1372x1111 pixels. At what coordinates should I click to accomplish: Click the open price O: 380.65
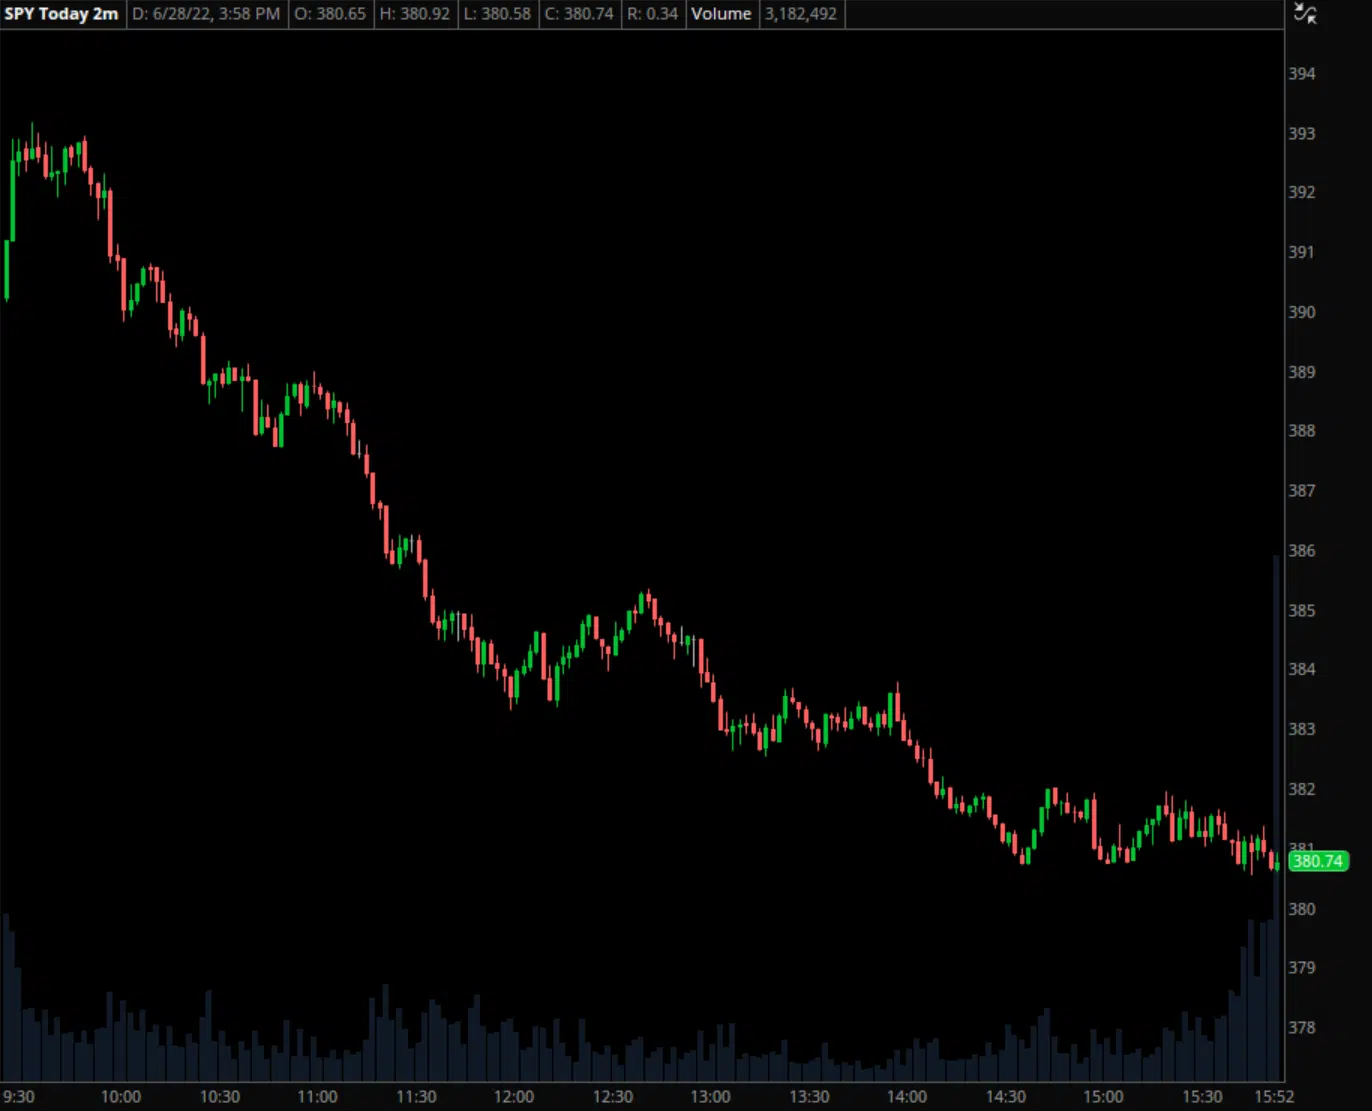pyautogui.click(x=330, y=14)
